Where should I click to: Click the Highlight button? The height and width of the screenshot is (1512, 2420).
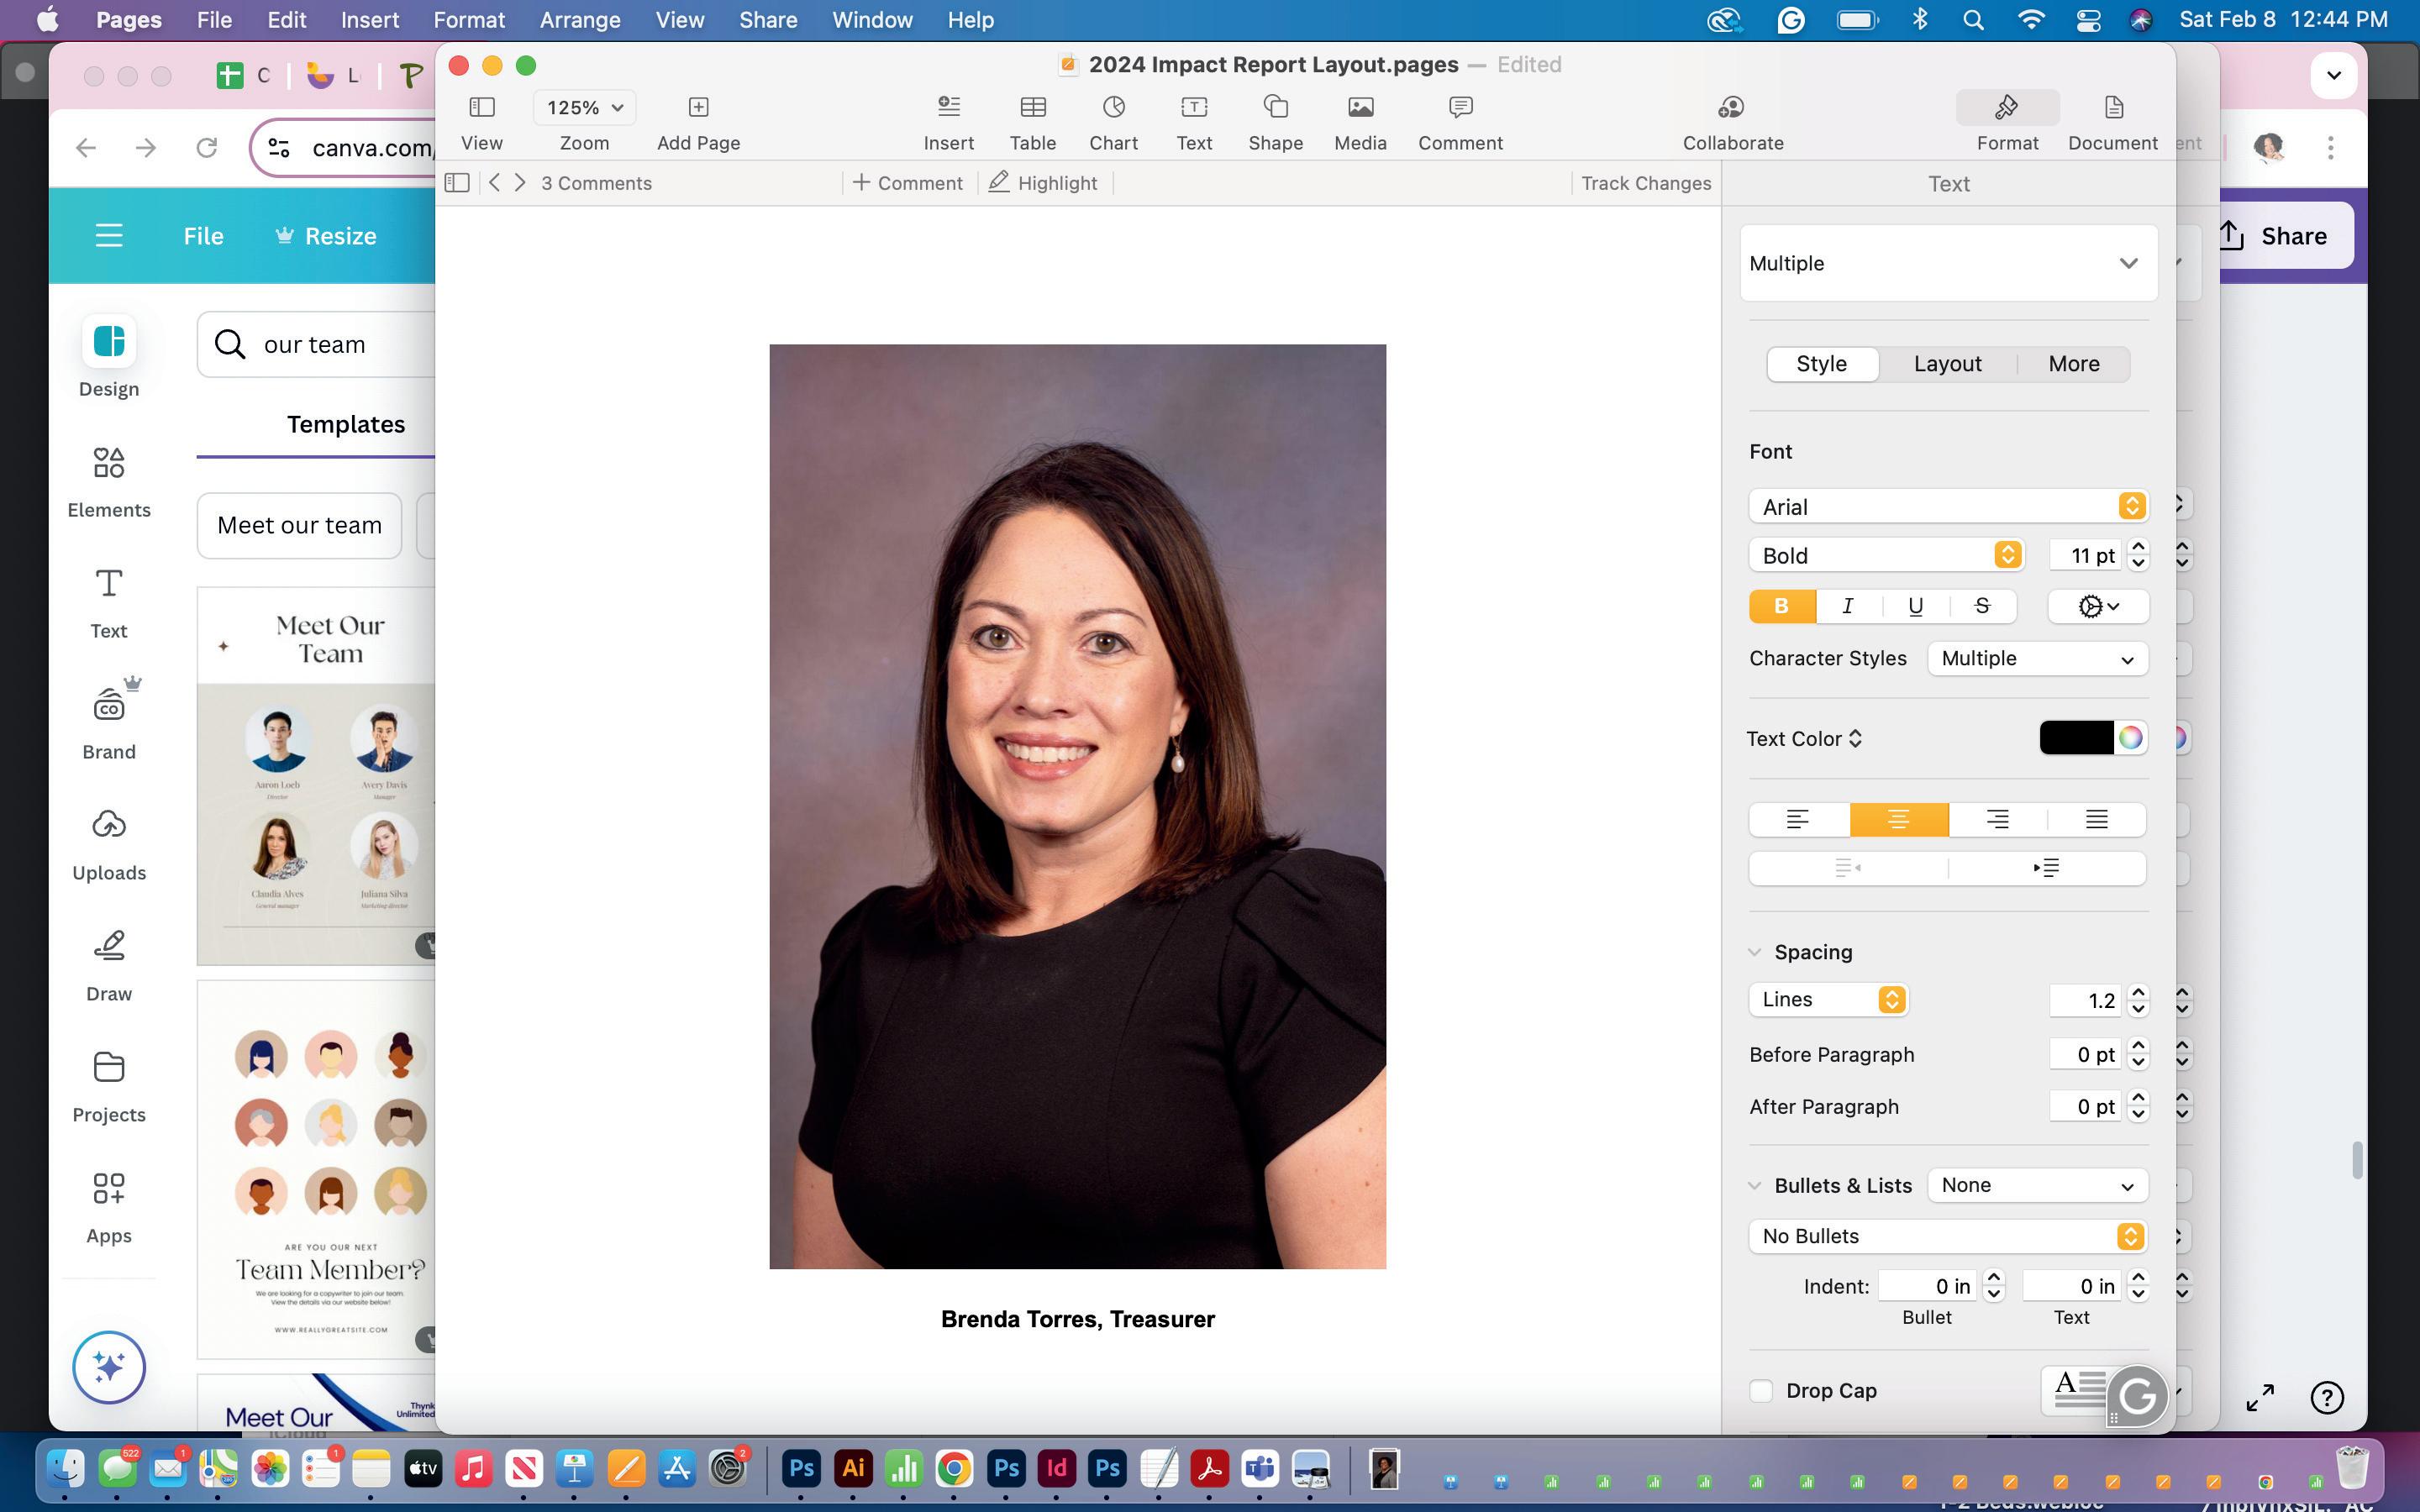point(1043,183)
